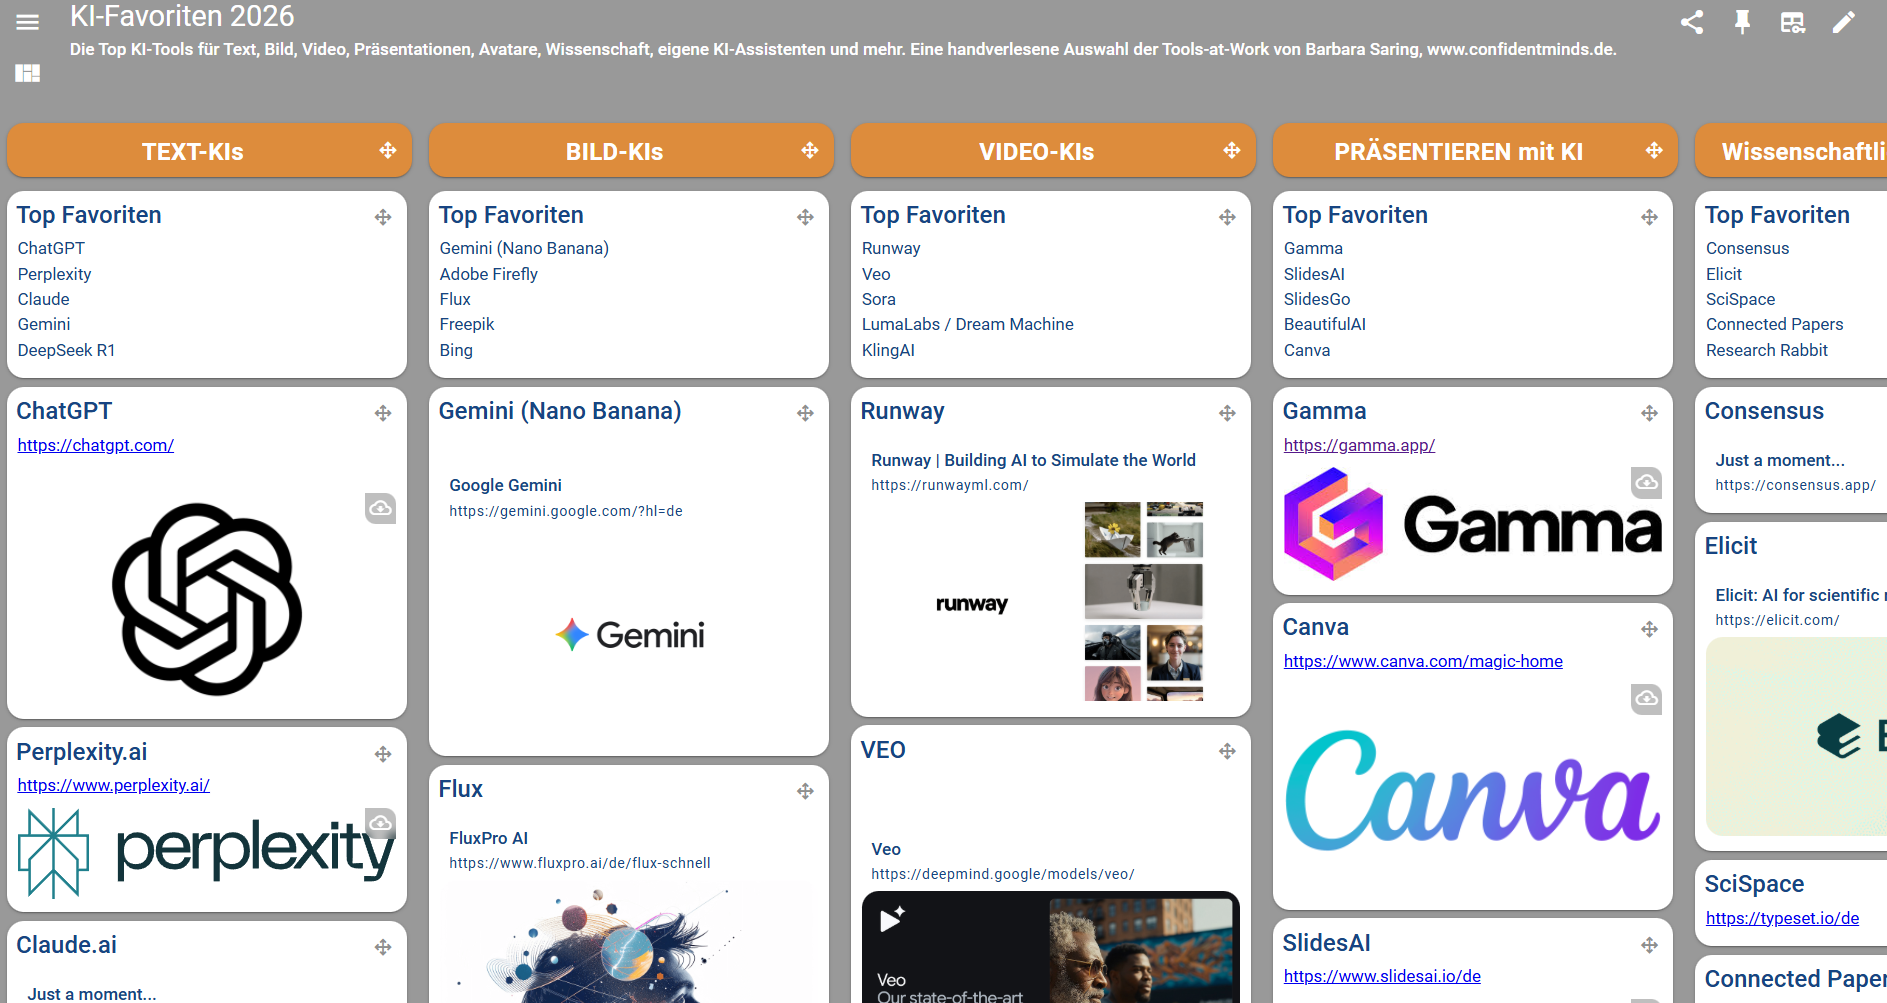Image resolution: width=1887 pixels, height=1003 pixels.
Task: Click 'https://deepmind.google/models/veo/' URL text
Action: (x=1002, y=874)
